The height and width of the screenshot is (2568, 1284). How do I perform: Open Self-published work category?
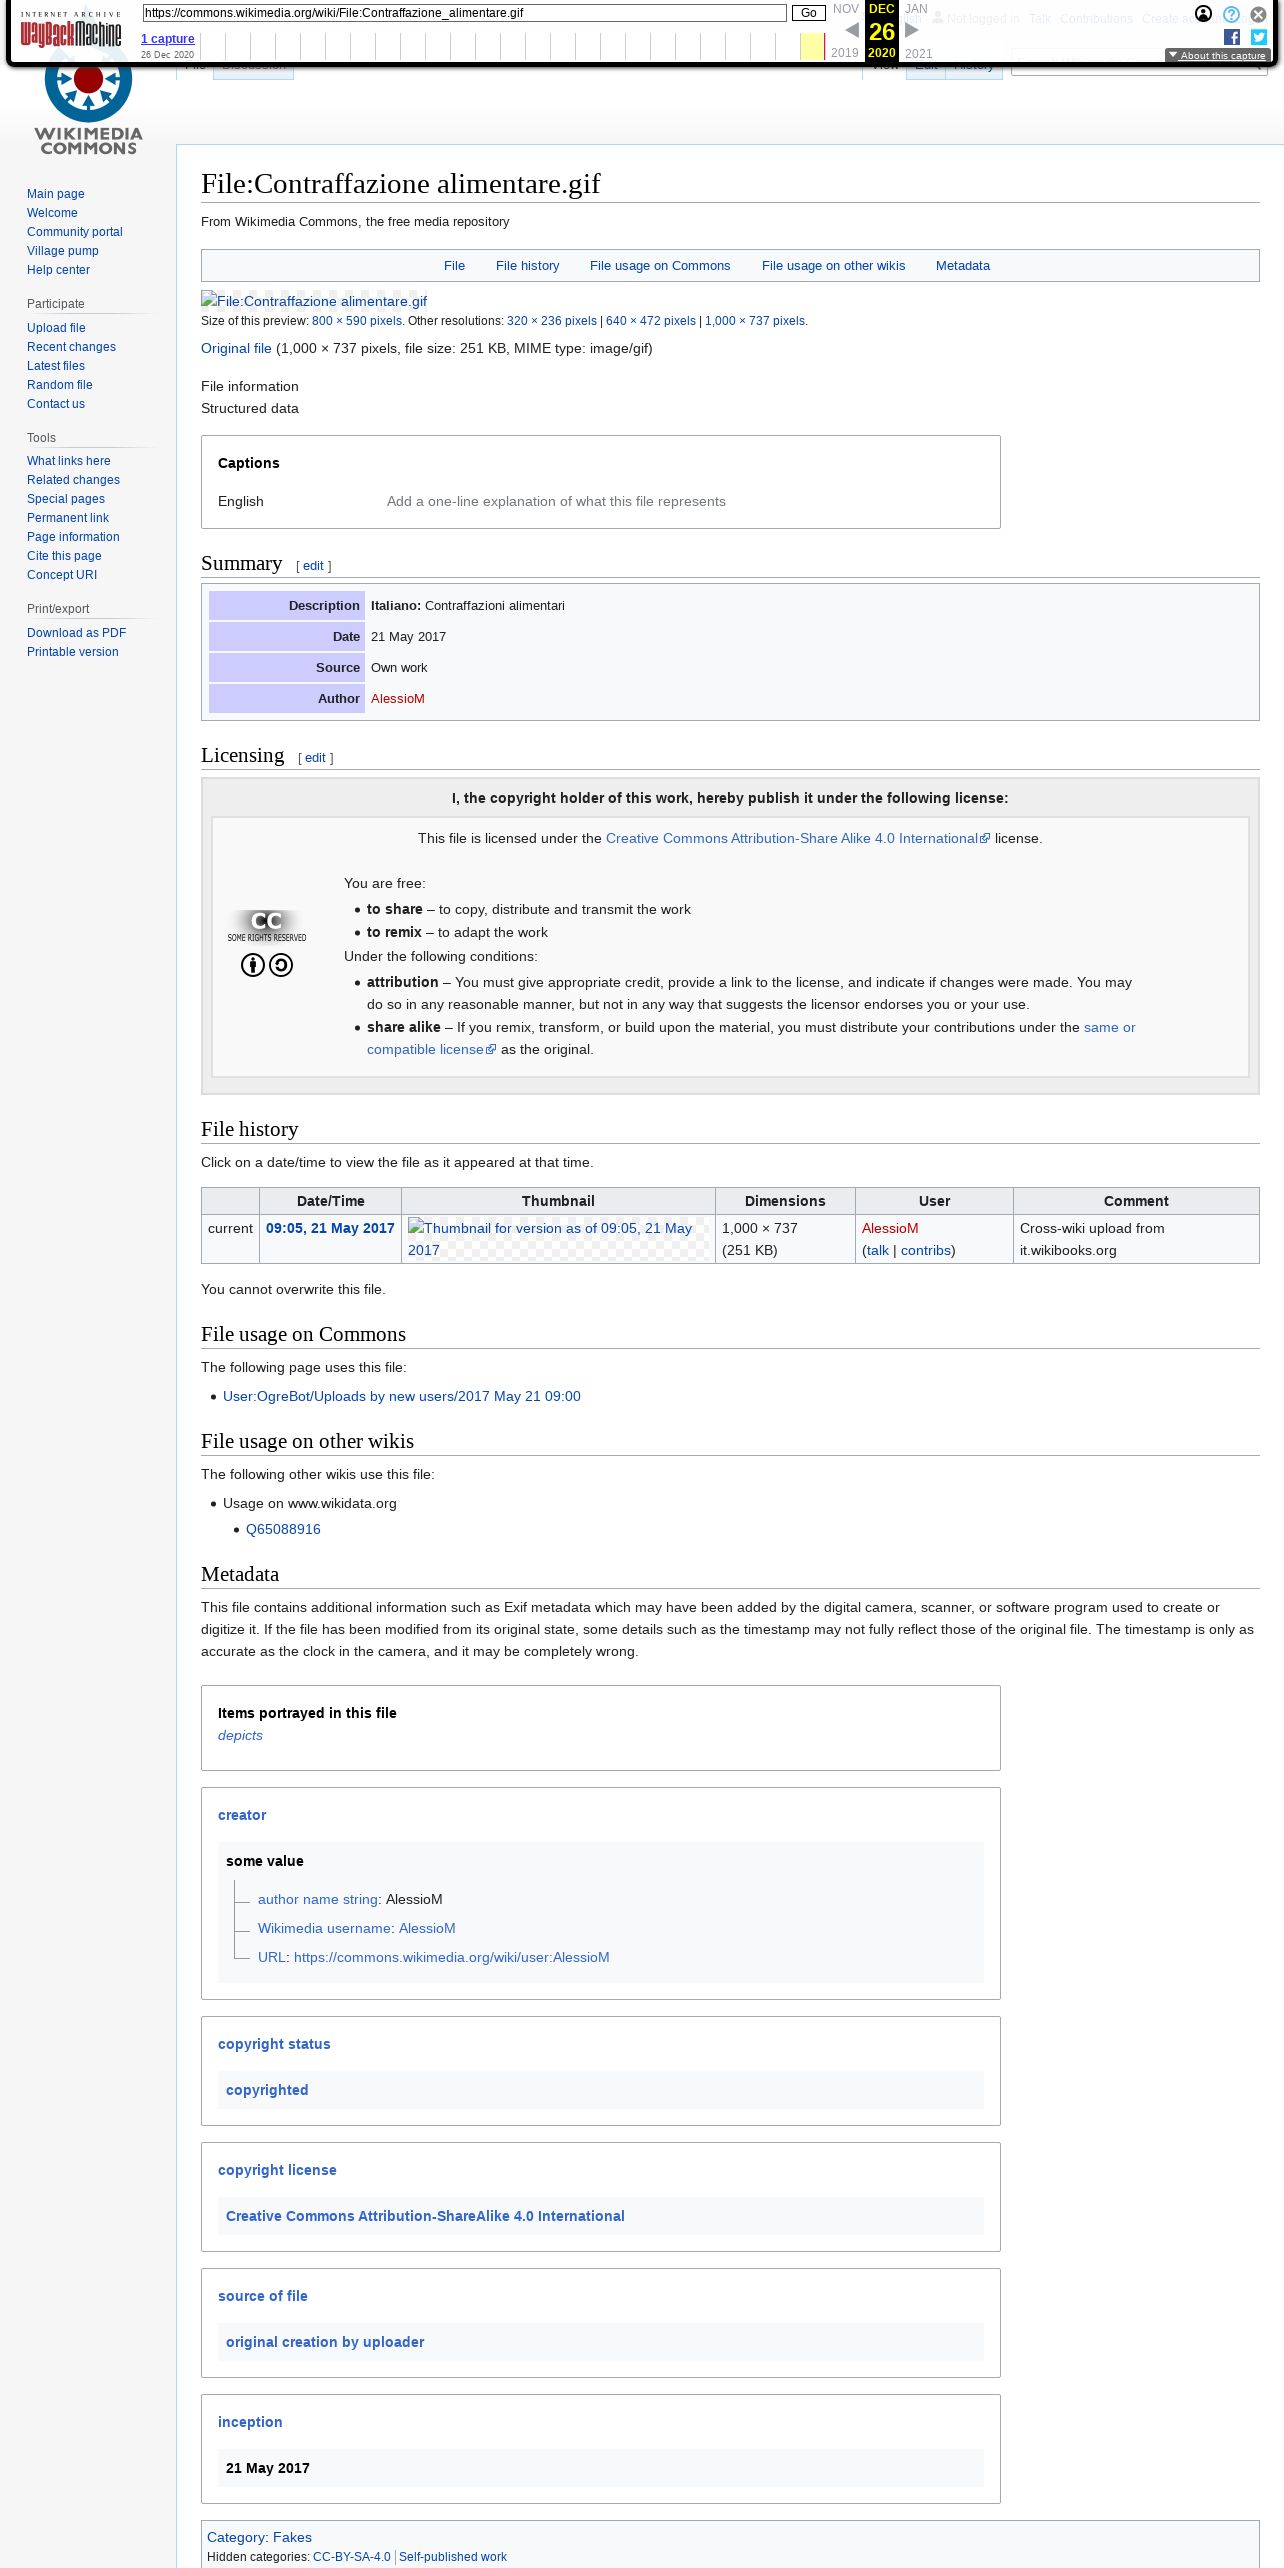point(453,2558)
